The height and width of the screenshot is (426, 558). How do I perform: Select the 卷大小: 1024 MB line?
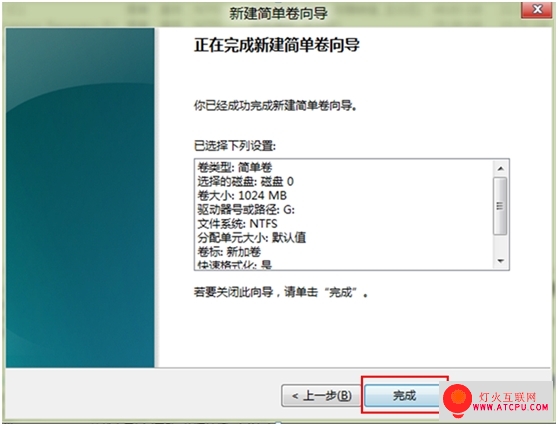(x=242, y=195)
